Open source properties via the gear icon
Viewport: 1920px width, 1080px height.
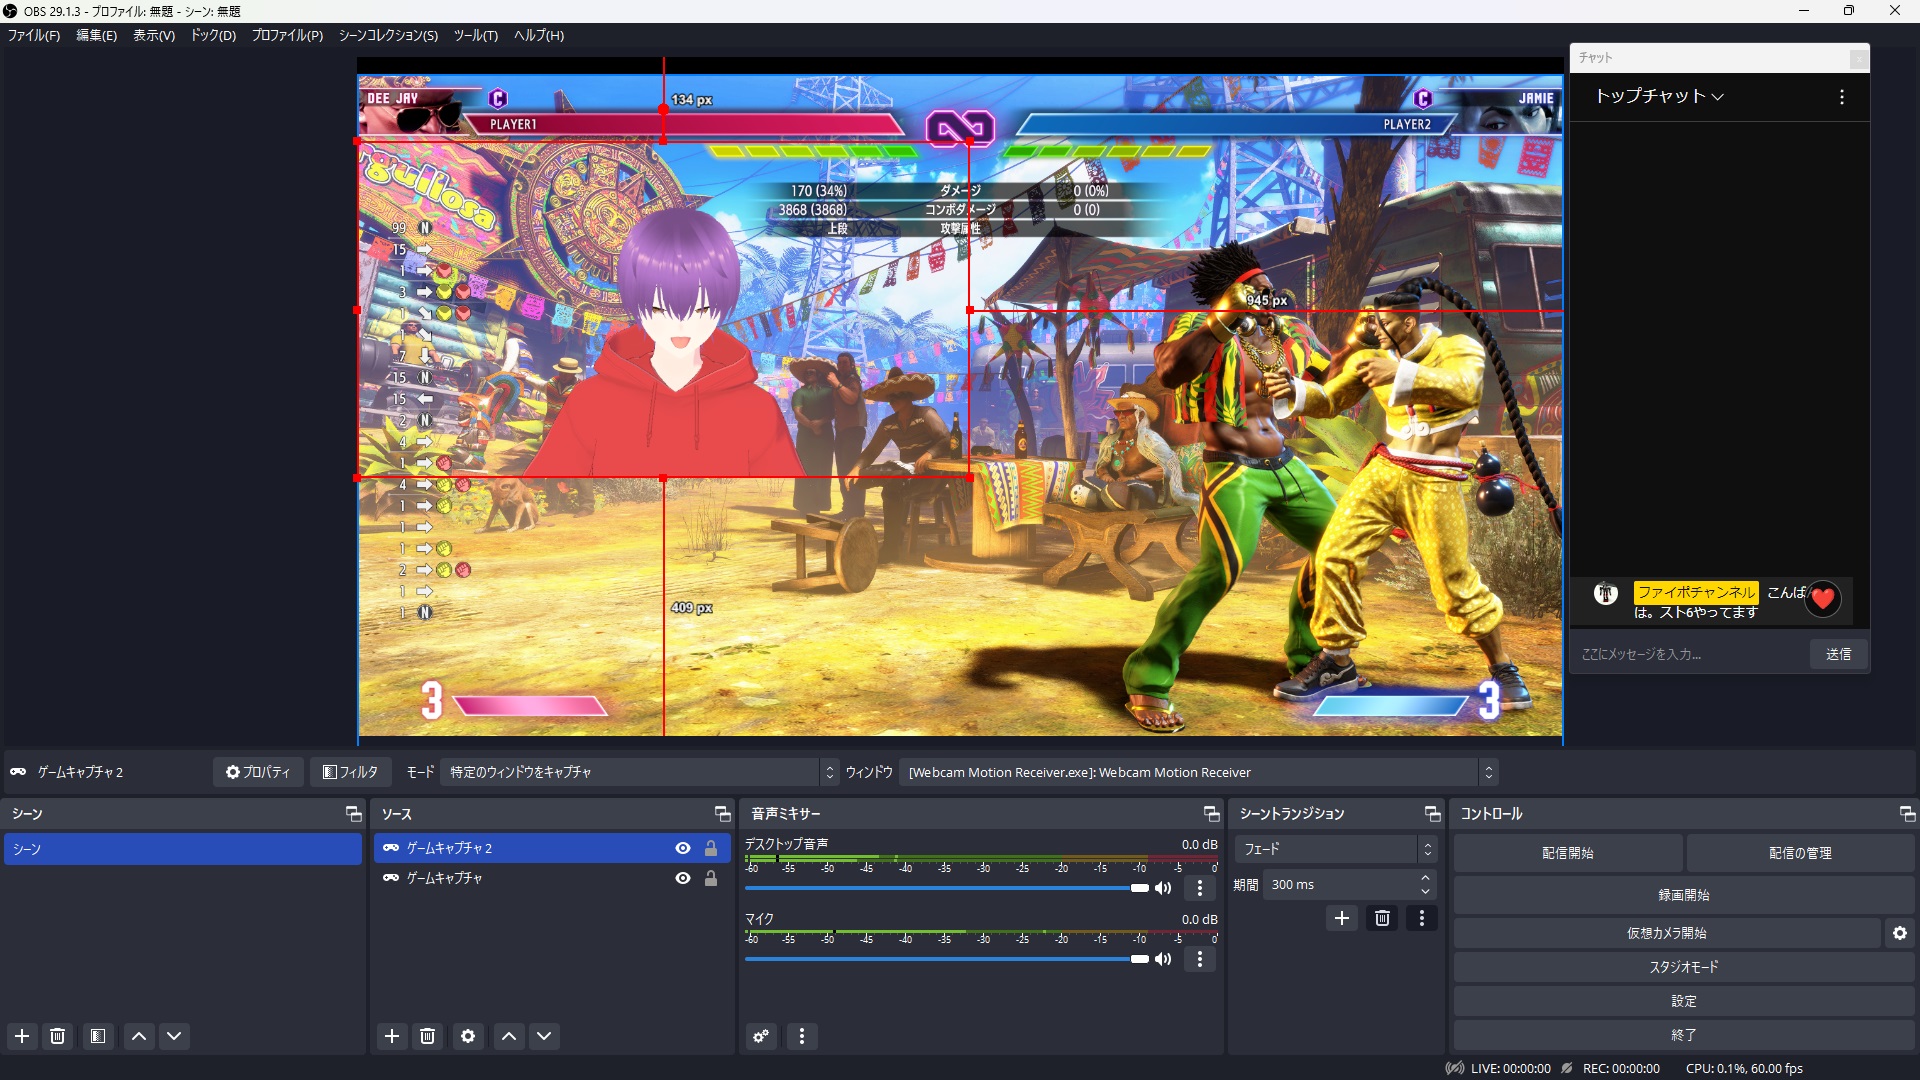(467, 1037)
